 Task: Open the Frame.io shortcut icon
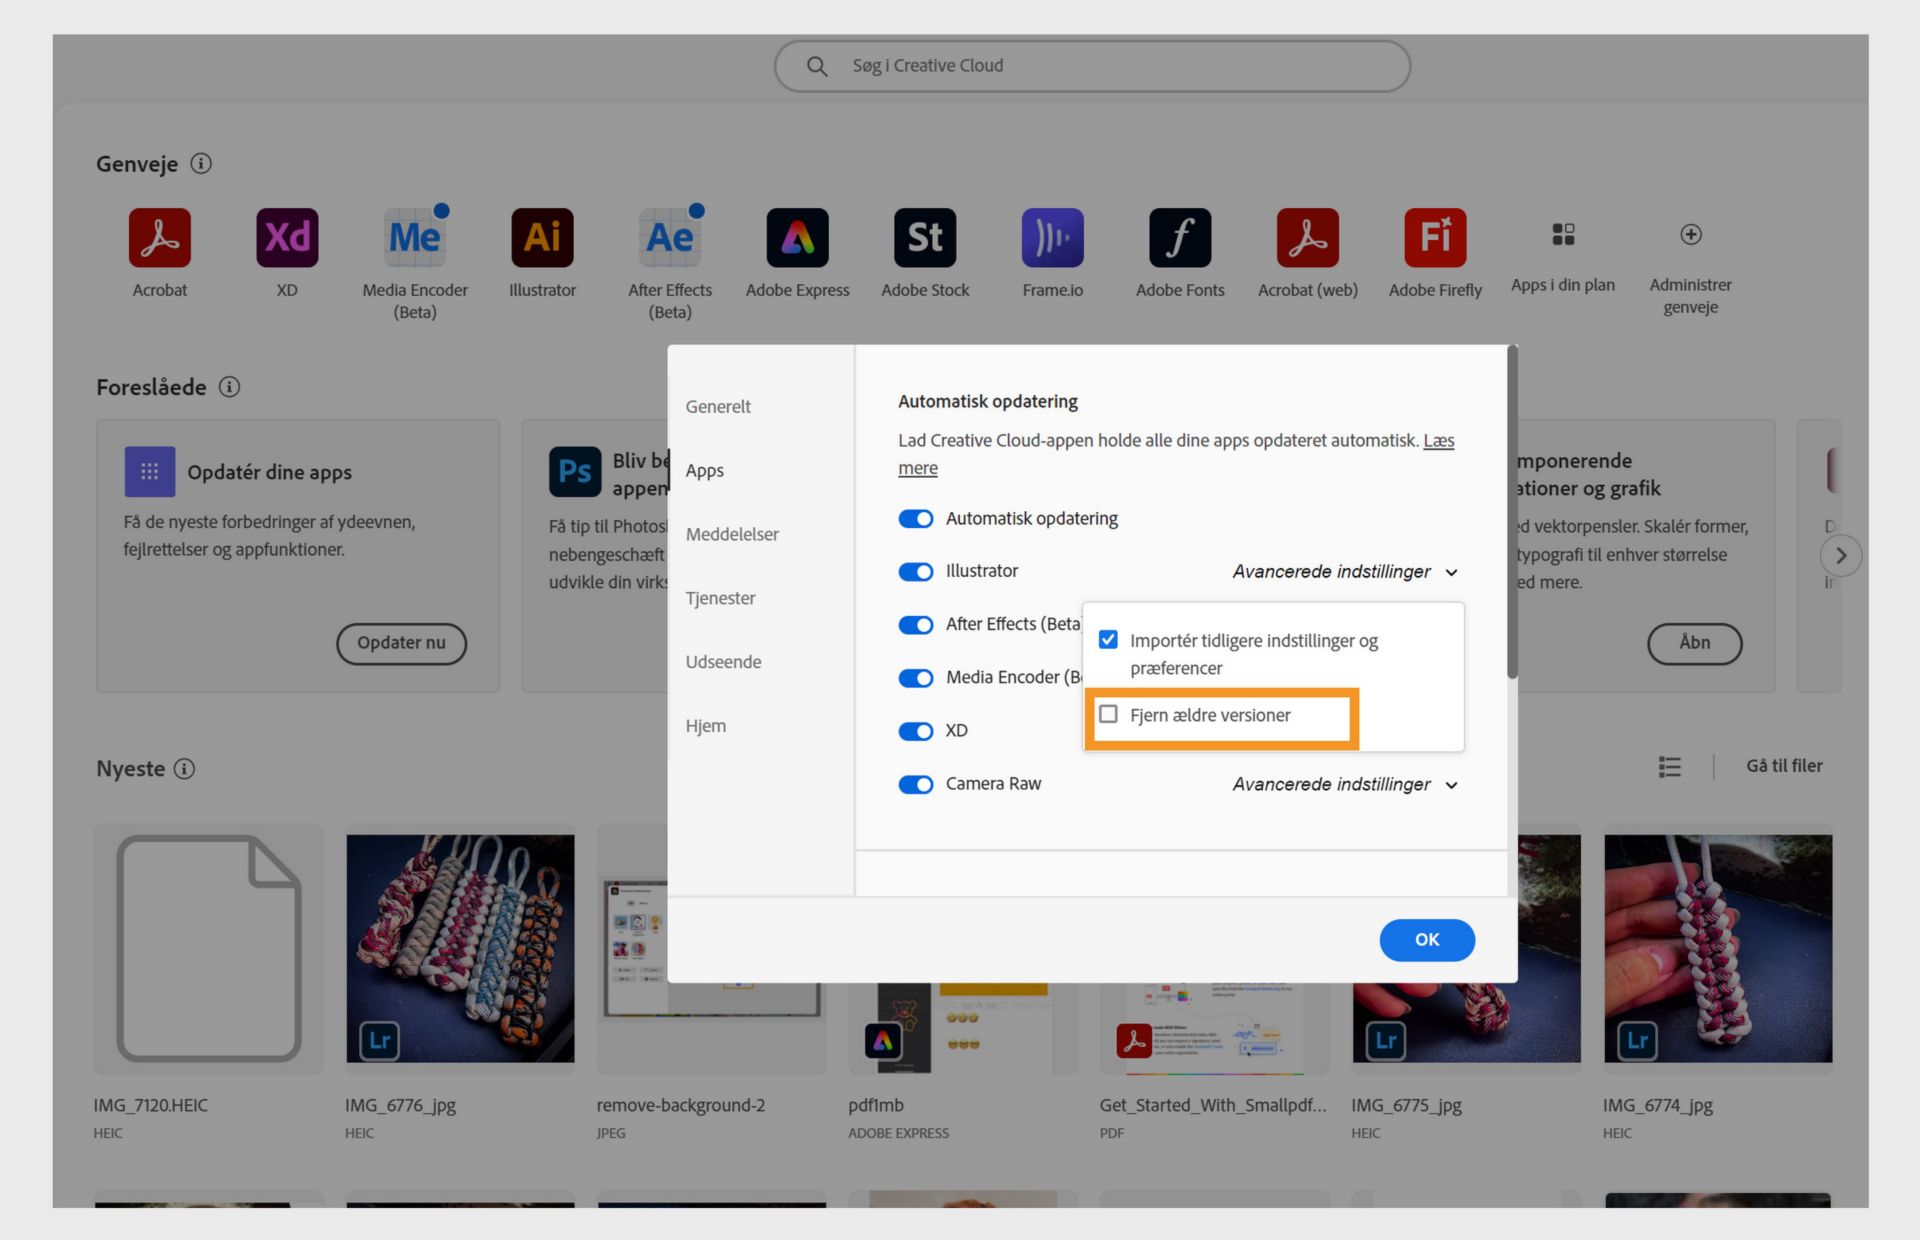[x=1052, y=238]
